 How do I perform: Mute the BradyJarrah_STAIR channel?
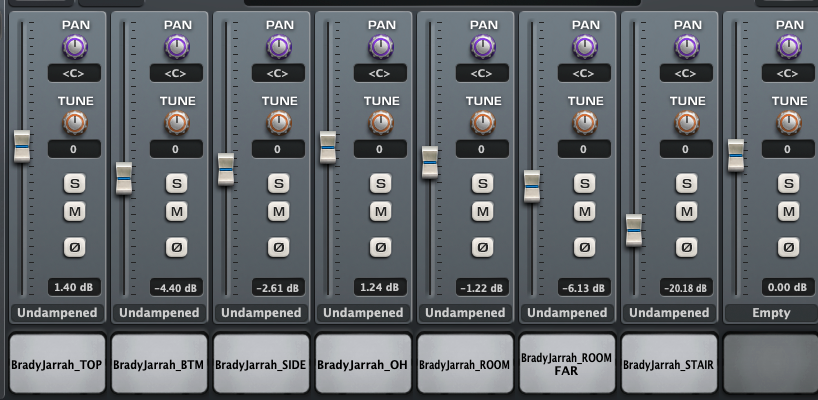point(687,212)
